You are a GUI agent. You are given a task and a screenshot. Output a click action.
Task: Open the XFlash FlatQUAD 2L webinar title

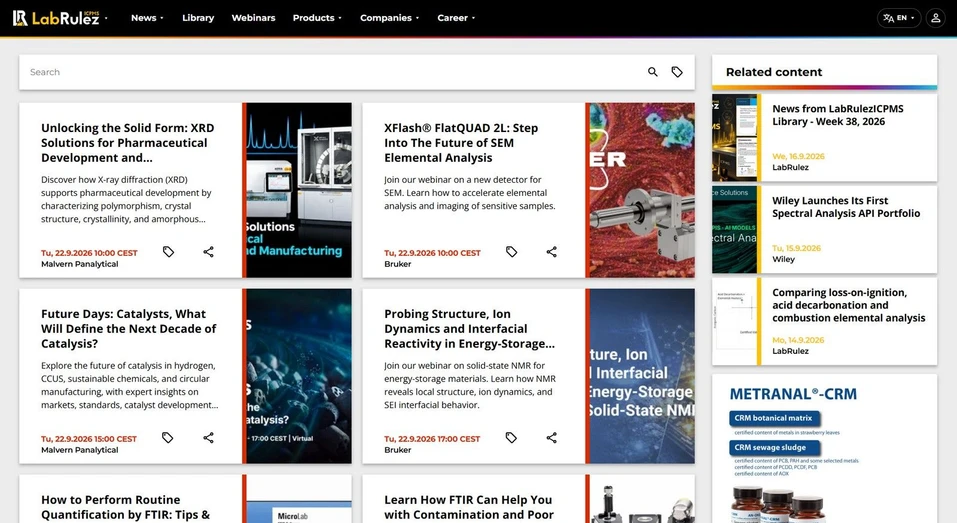coord(461,143)
